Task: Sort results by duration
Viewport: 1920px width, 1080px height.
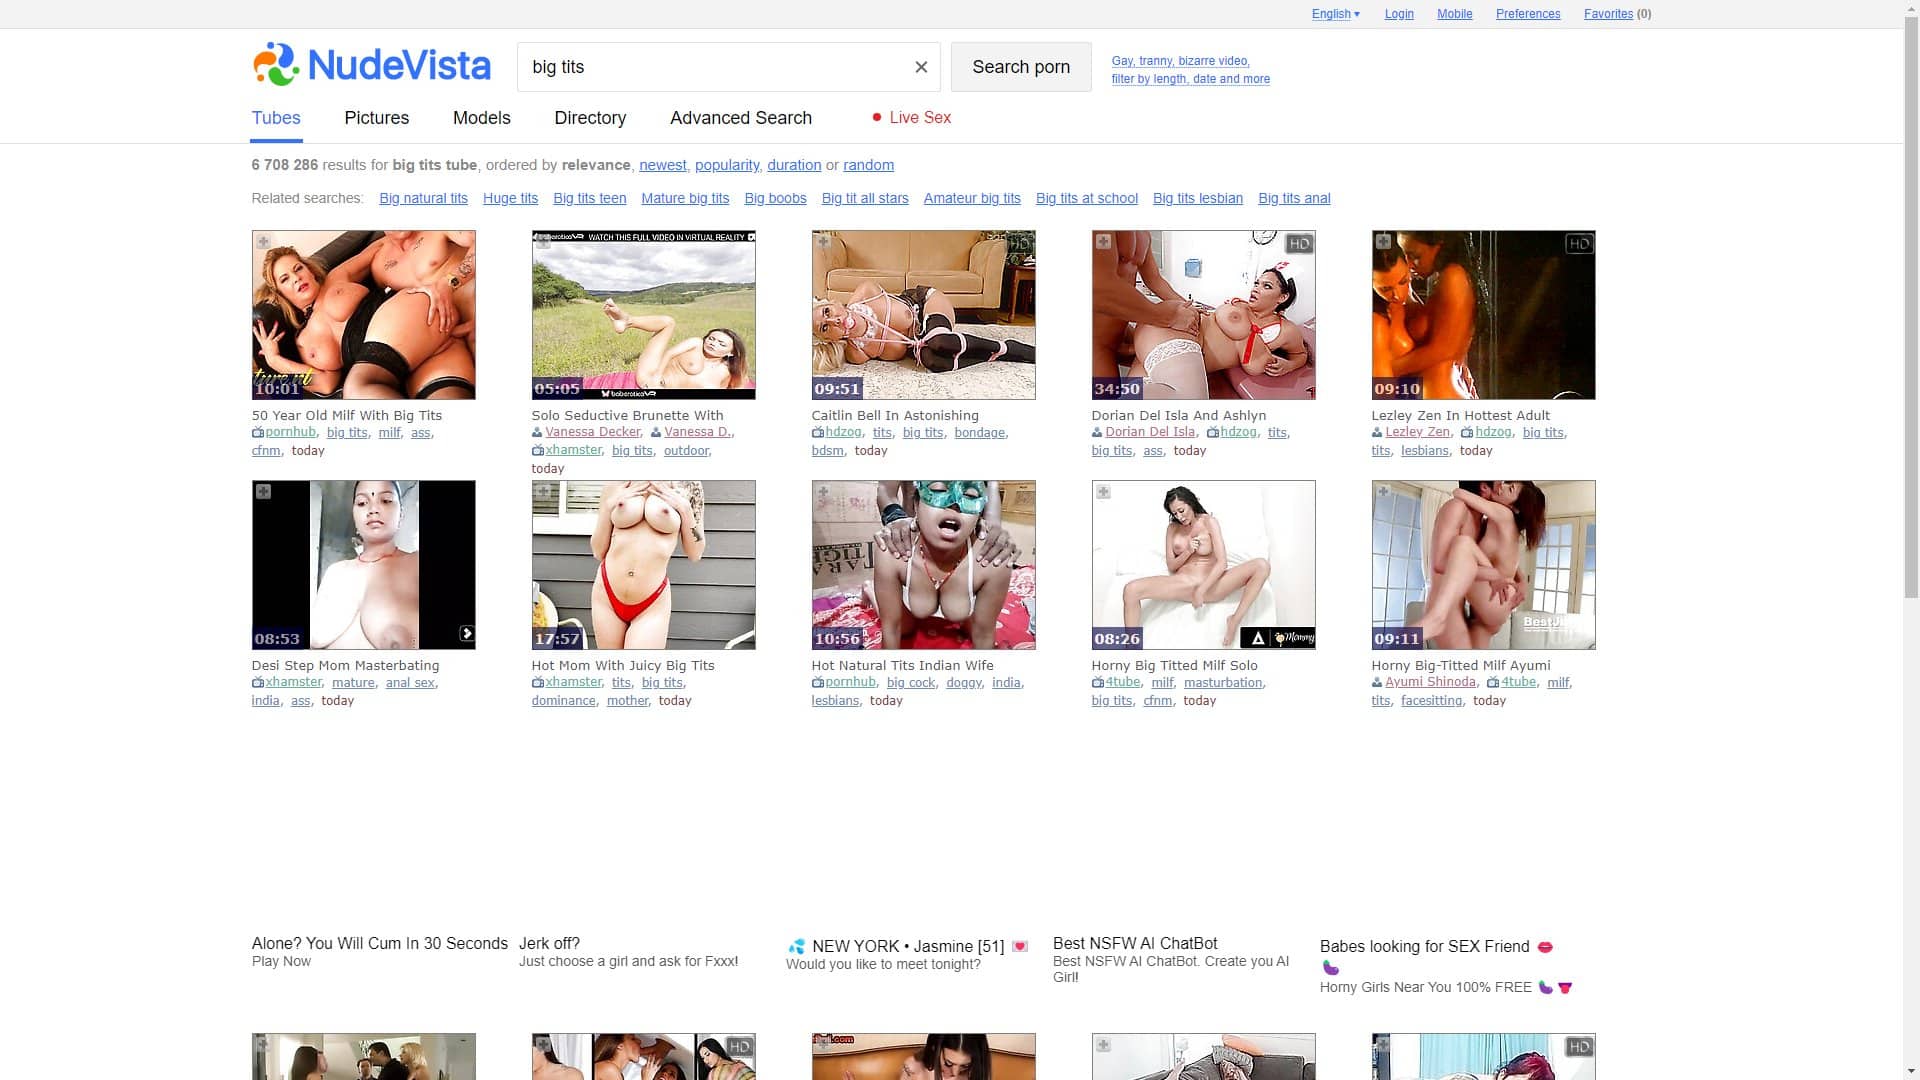Action: (794, 165)
